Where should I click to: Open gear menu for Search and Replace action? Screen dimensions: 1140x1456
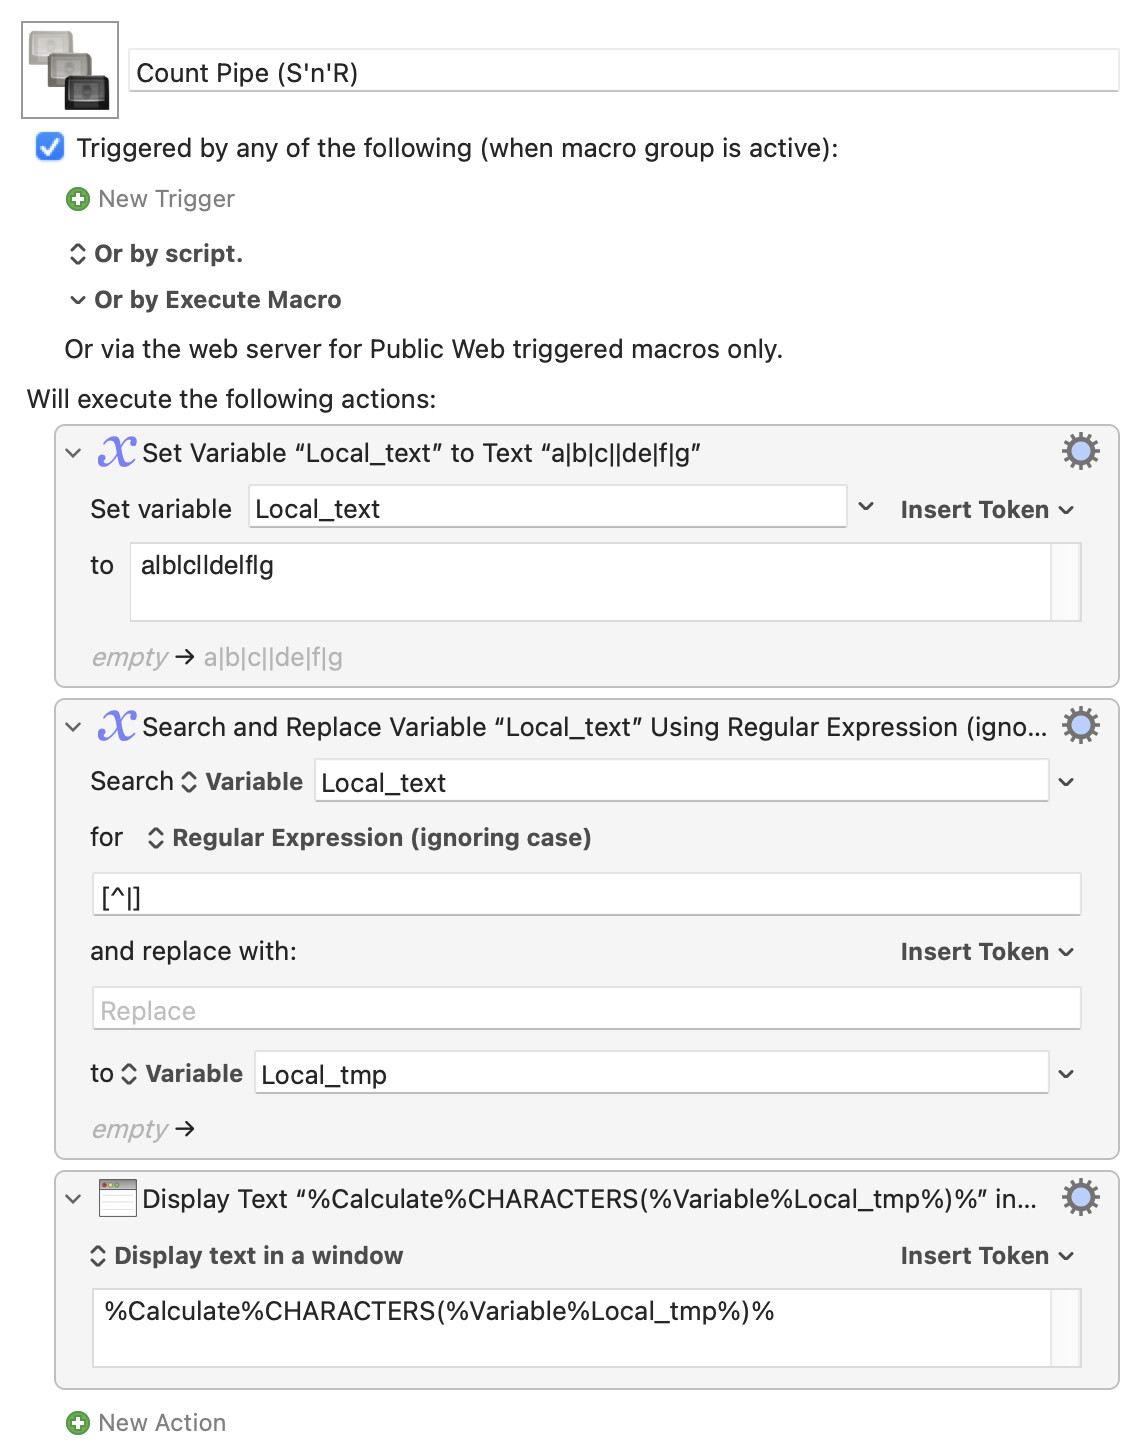click(1081, 726)
